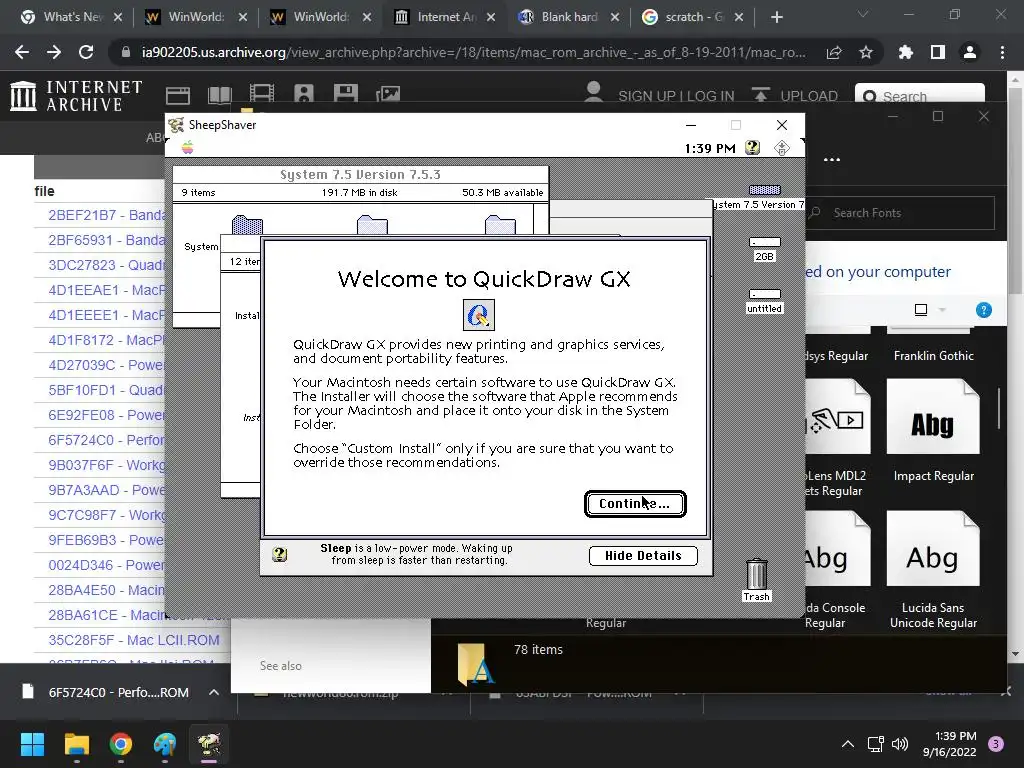
Task: Switch to the scratch Google tab
Action: point(693,17)
